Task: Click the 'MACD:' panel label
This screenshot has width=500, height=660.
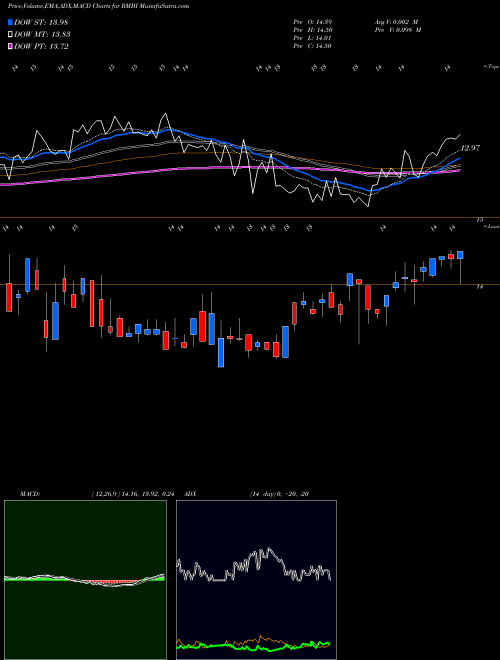Action: (x=29, y=494)
